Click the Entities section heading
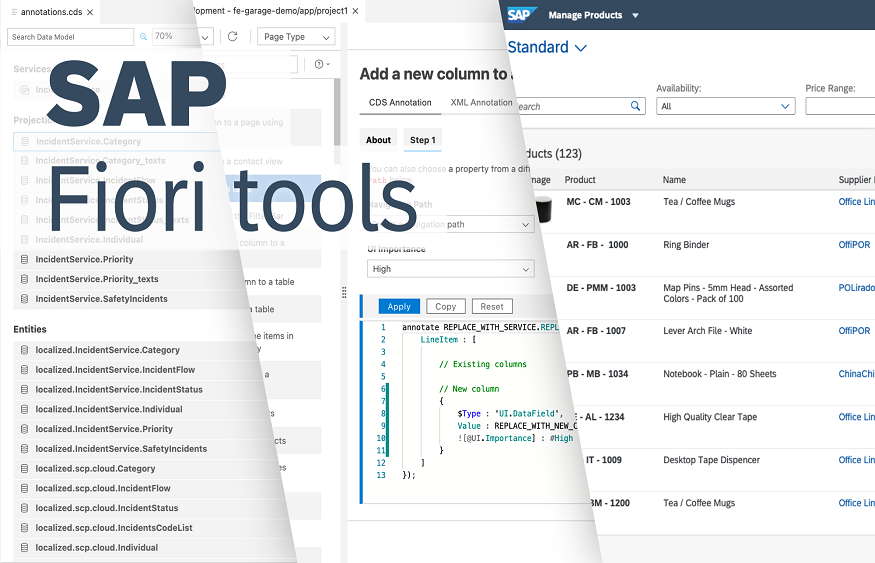Viewport: 875px width, 563px height. [x=30, y=329]
